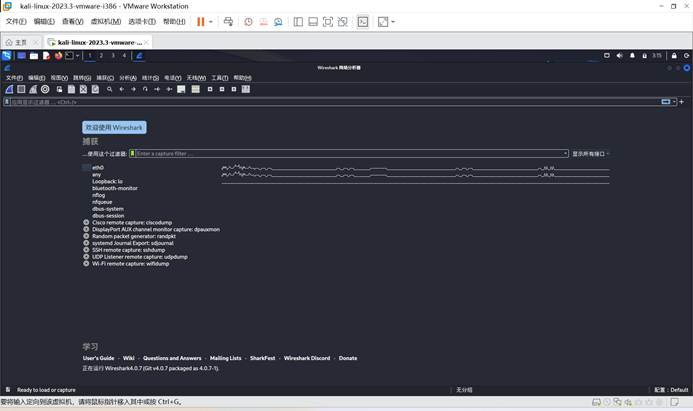Toggle auto-scroll during live capture icon

(181, 89)
